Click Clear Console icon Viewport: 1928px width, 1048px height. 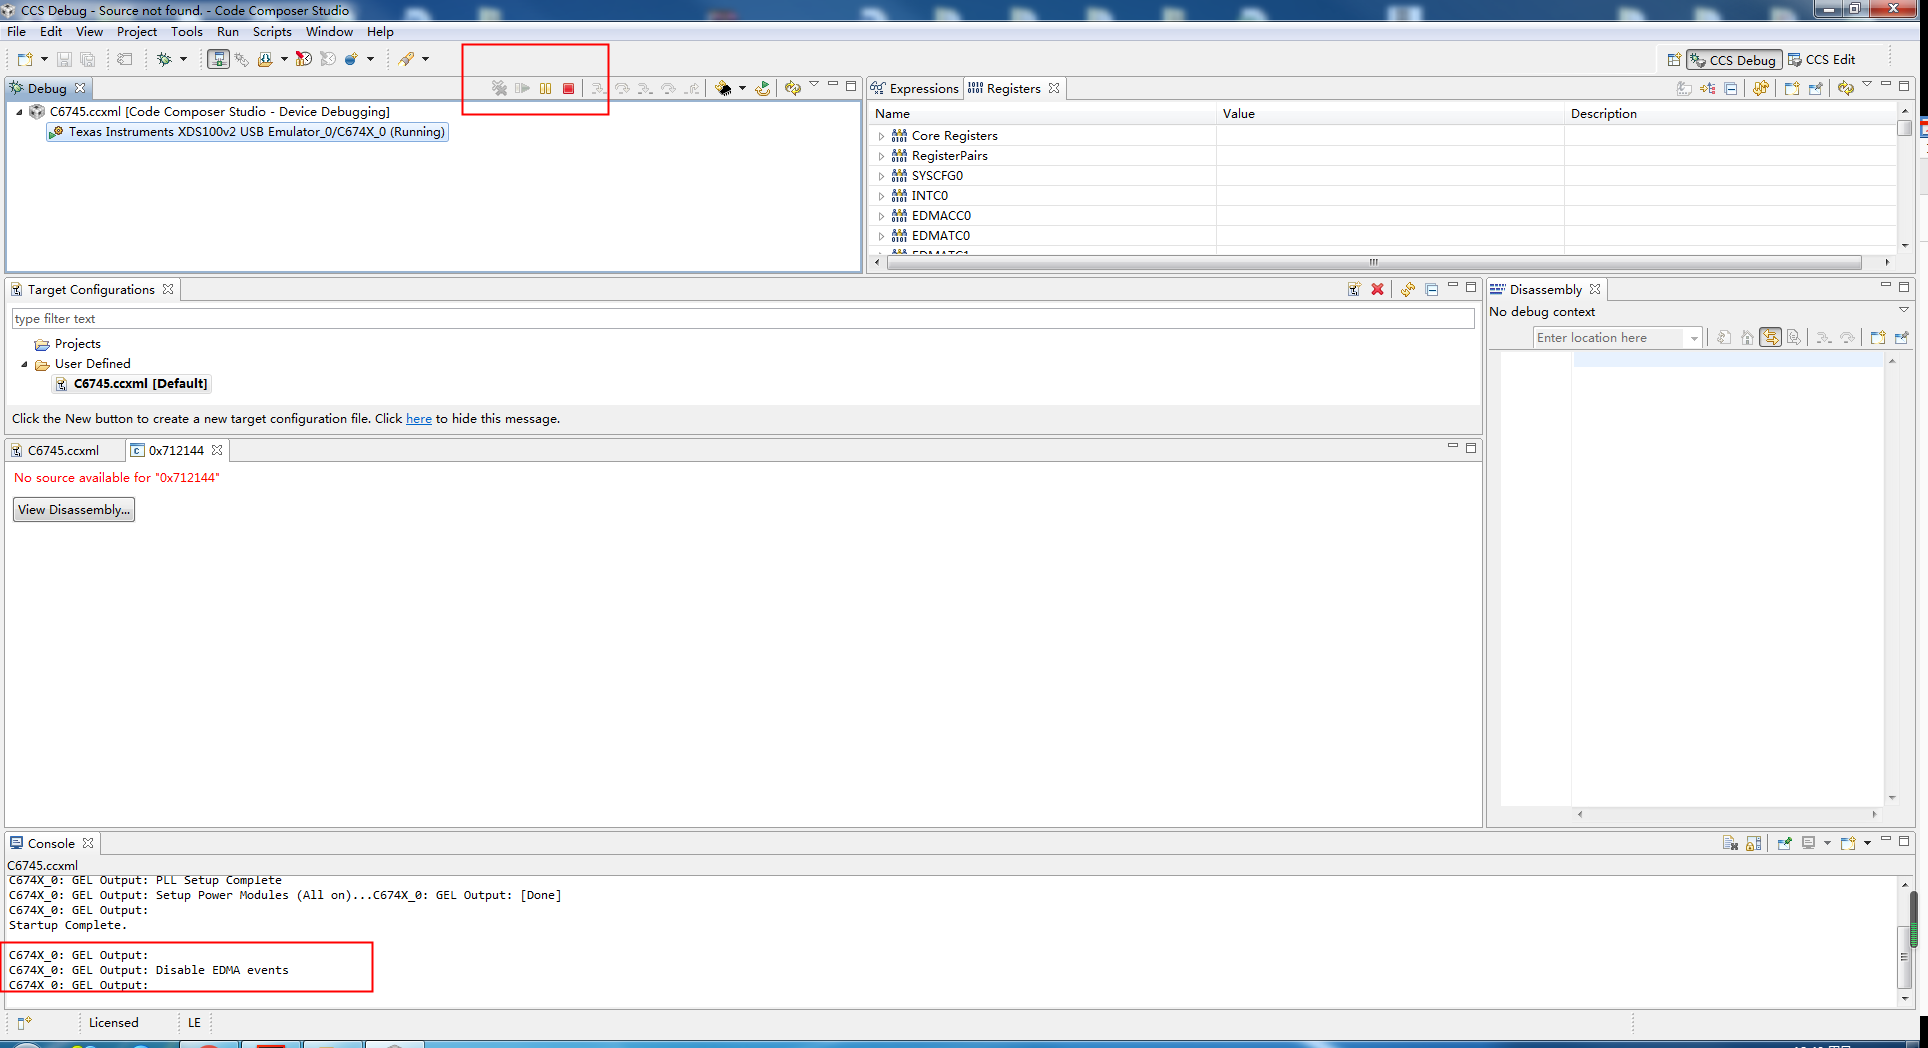(x=1730, y=843)
